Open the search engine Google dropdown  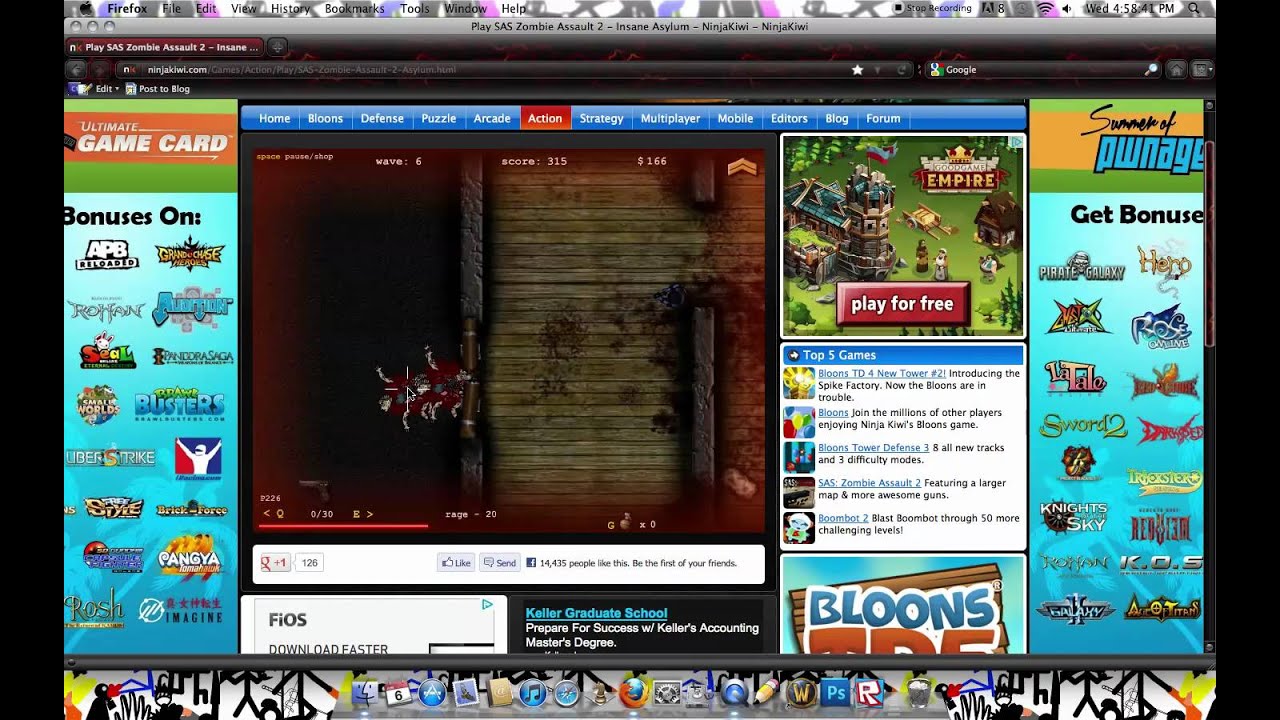[936, 69]
